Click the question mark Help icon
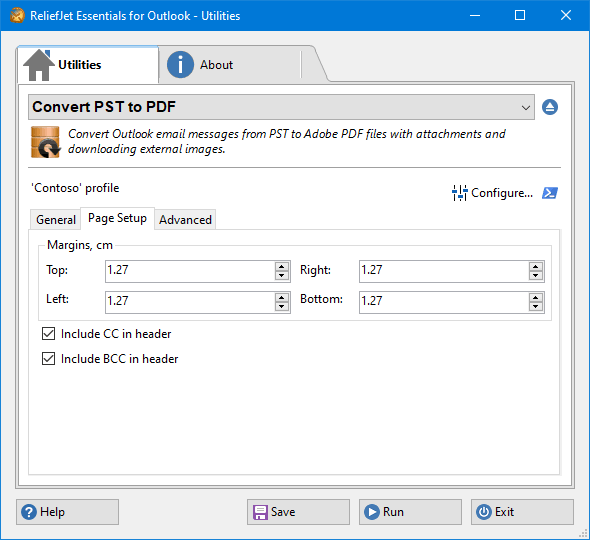The height and width of the screenshot is (540, 590). (x=29, y=512)
